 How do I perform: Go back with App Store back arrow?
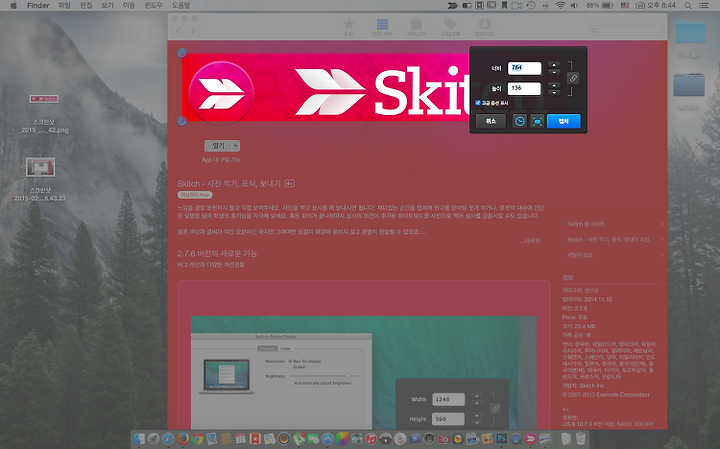tap(178, 31)
